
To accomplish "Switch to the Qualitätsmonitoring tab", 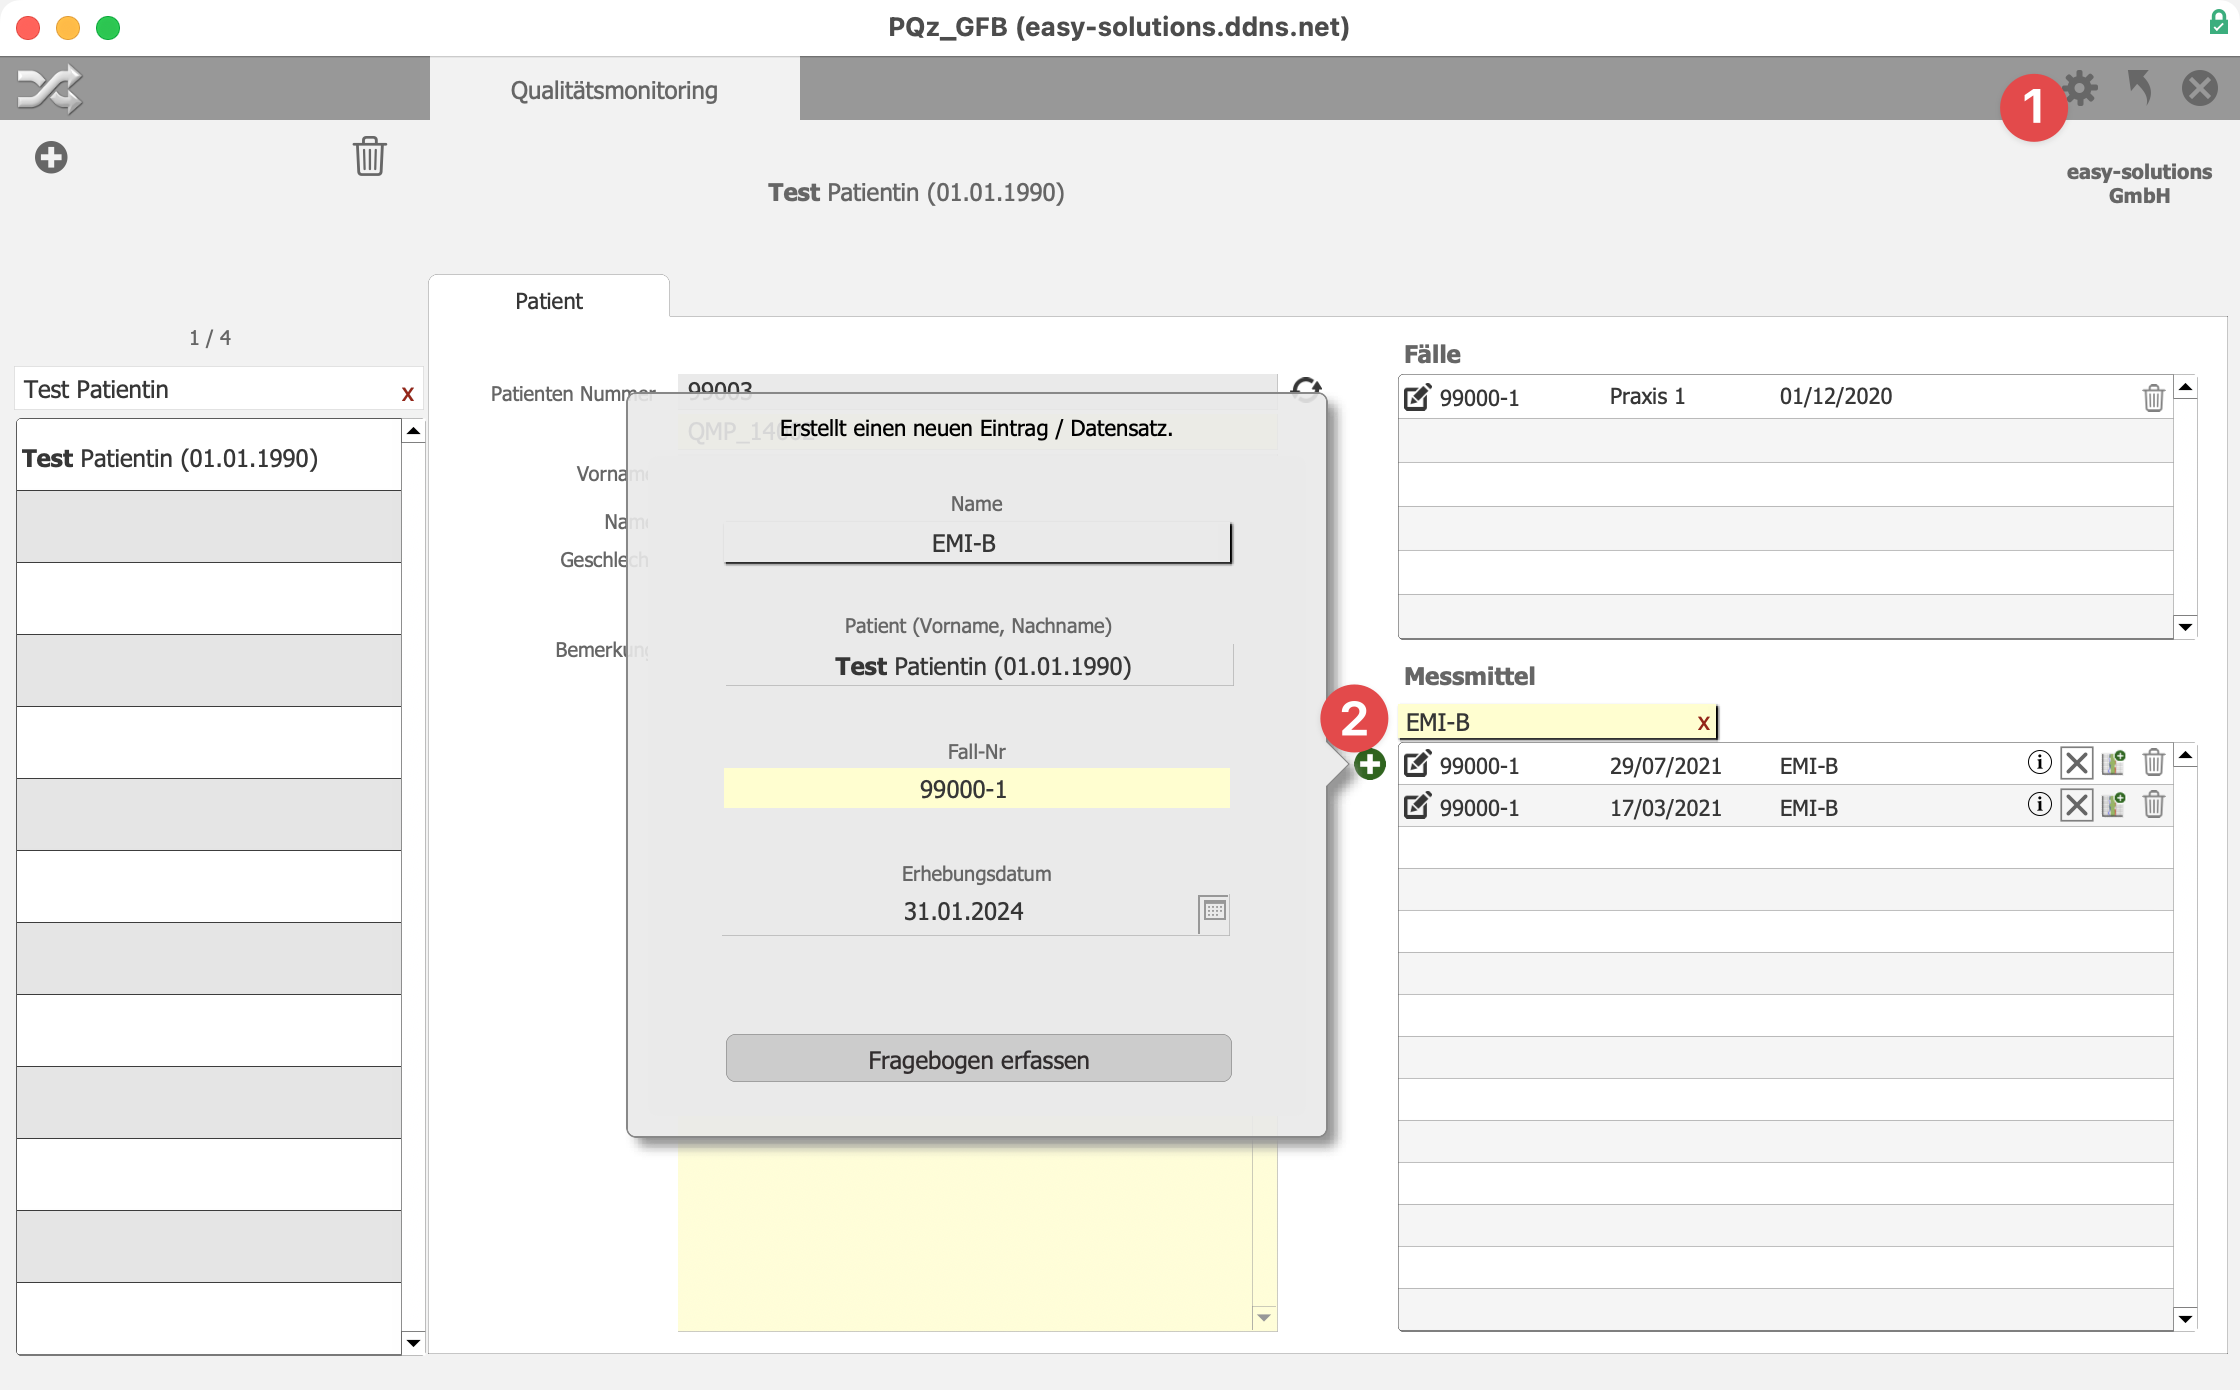I will [x=614, y=89].
